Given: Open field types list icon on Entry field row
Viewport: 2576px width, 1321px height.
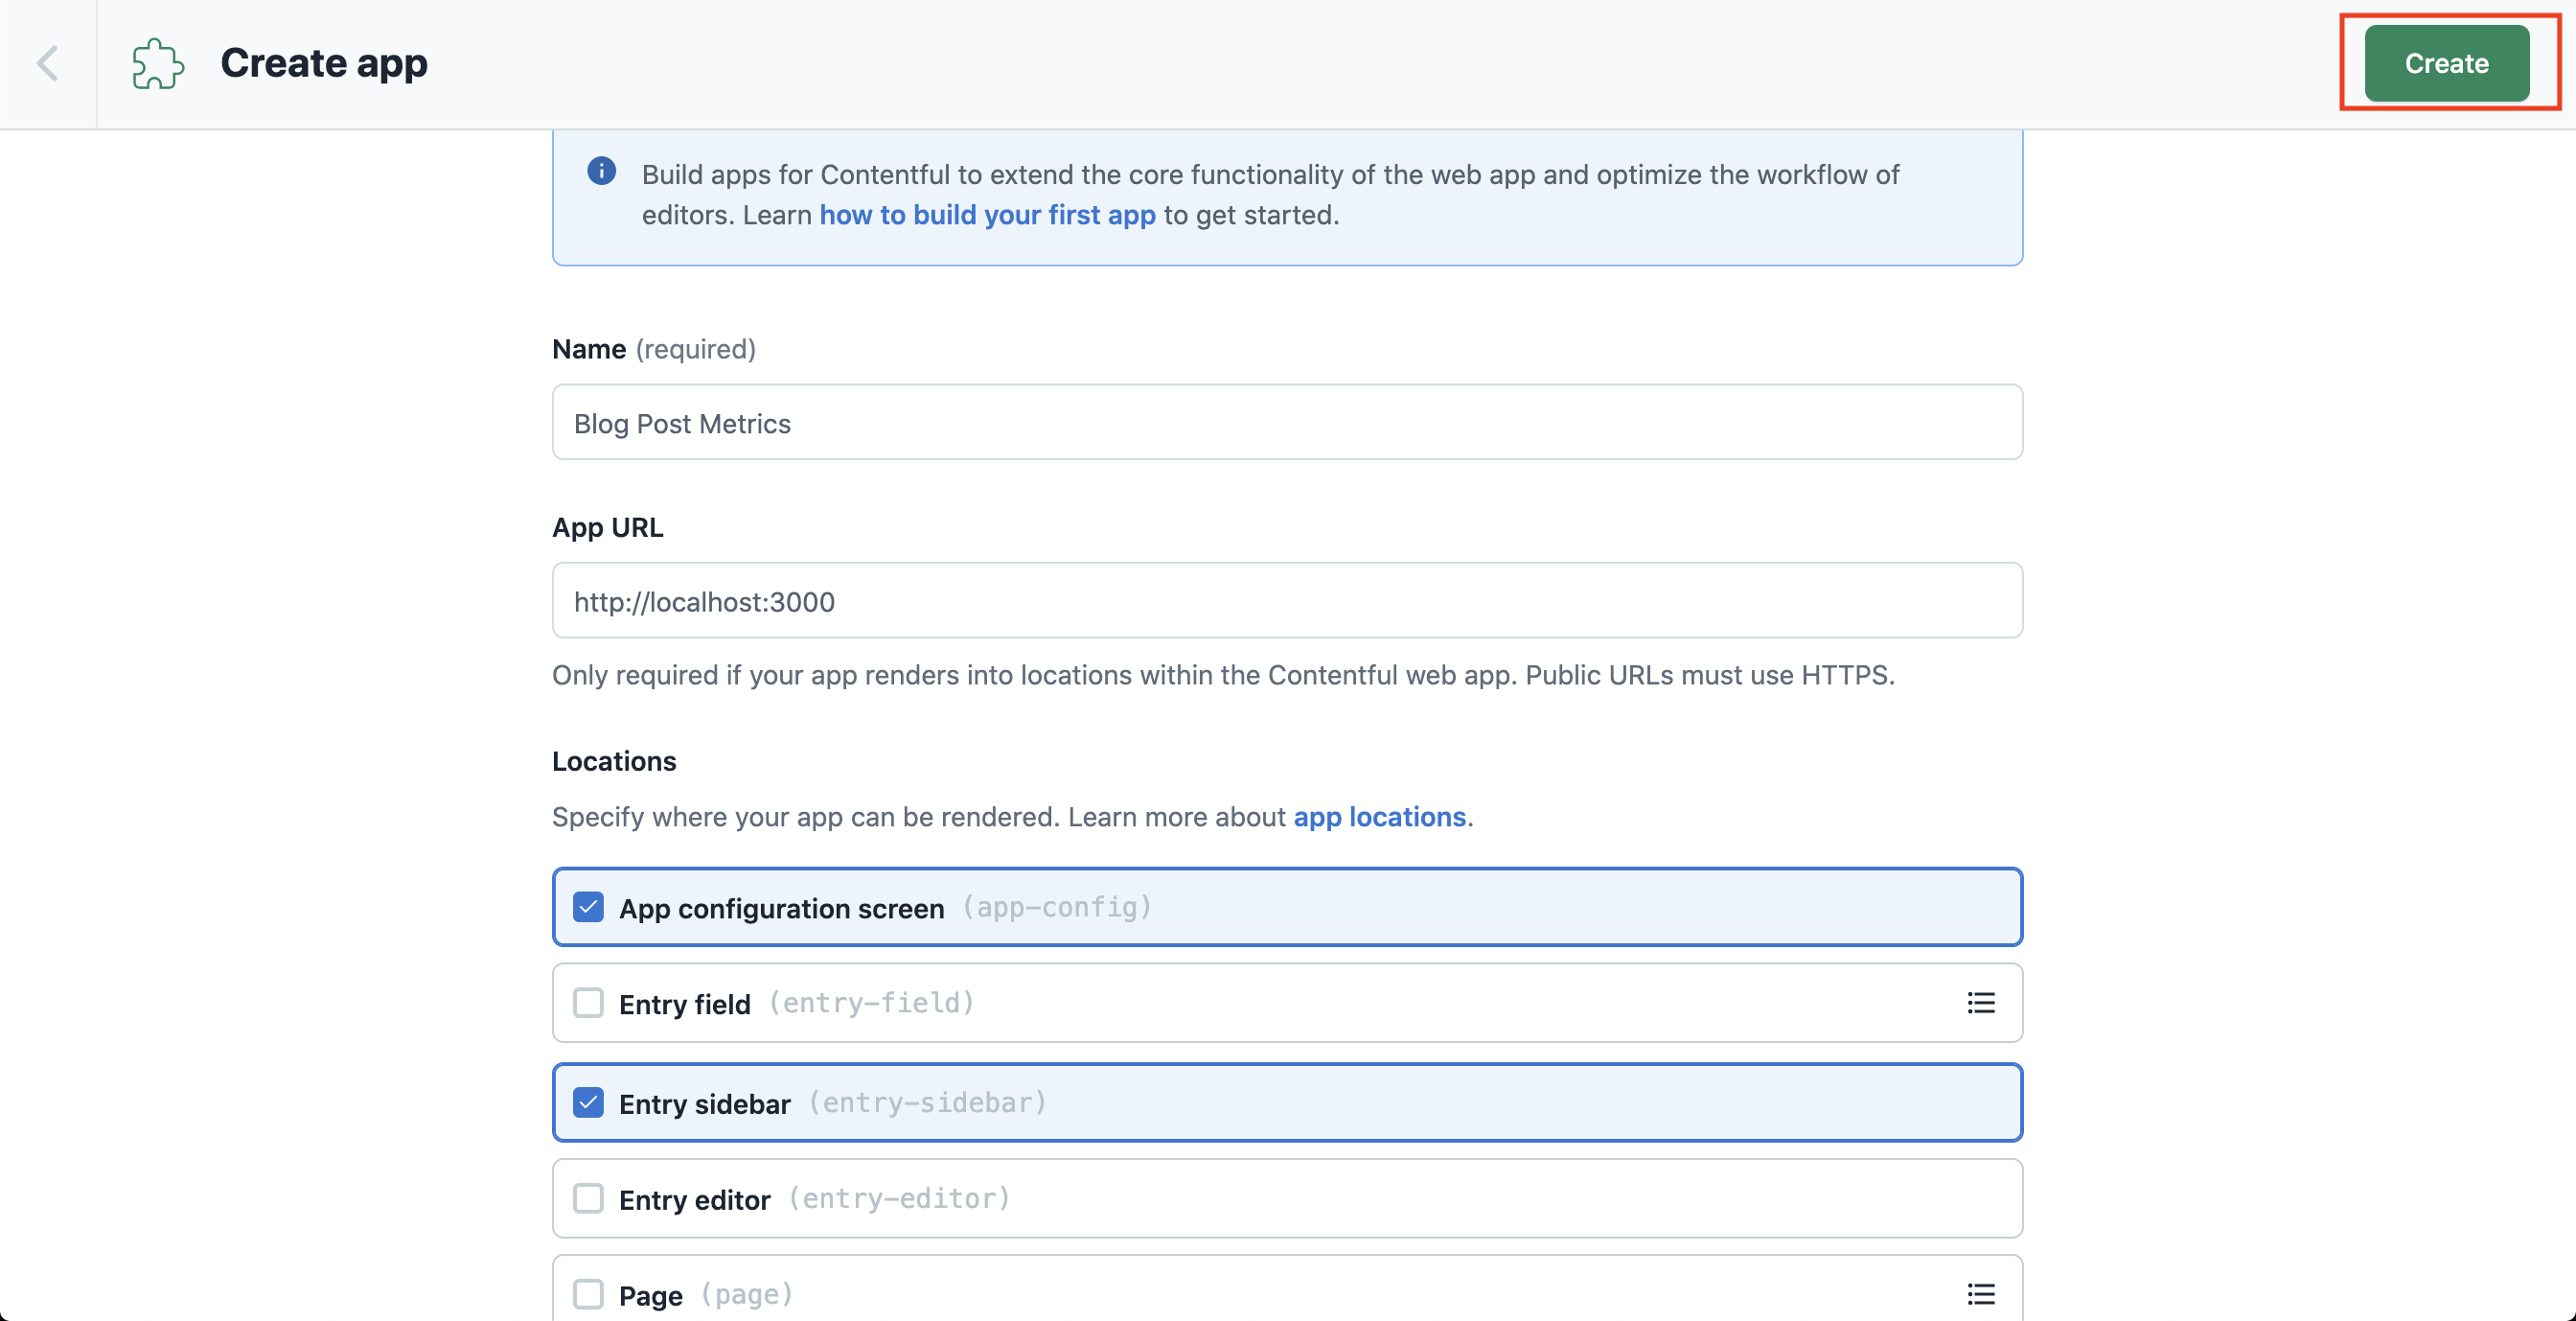Looking at the screenshot, I should point(1980,1003).
